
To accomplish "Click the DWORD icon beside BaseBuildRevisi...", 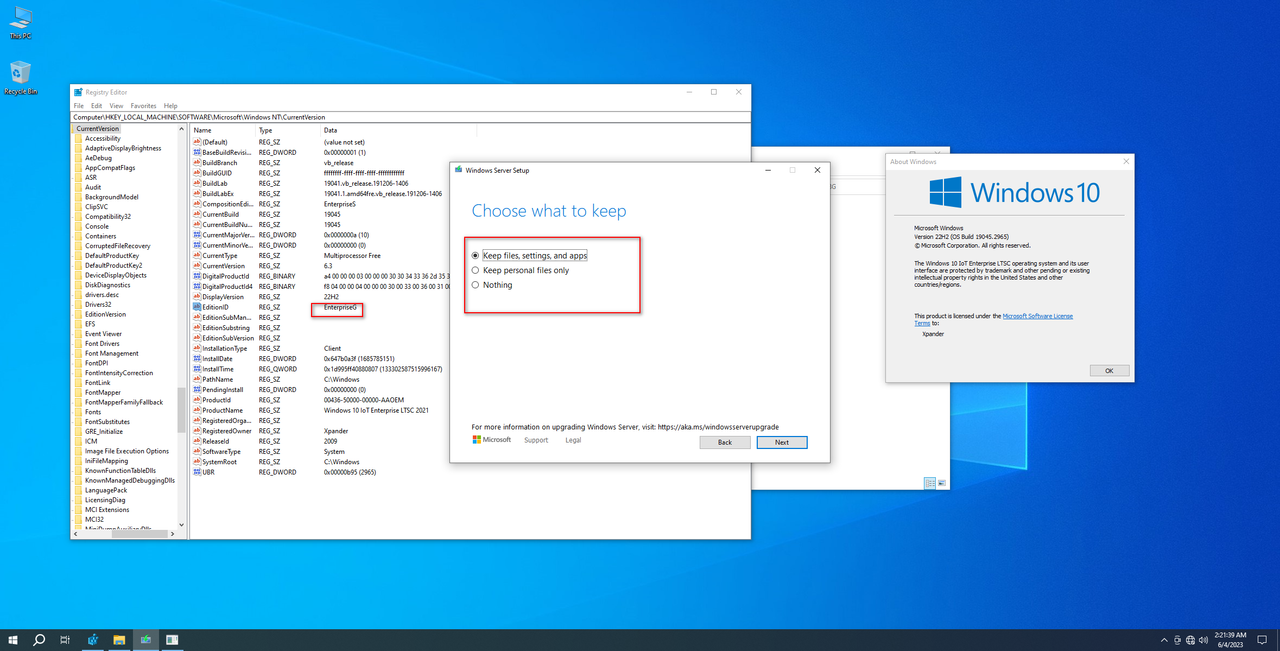I will 196,152.
